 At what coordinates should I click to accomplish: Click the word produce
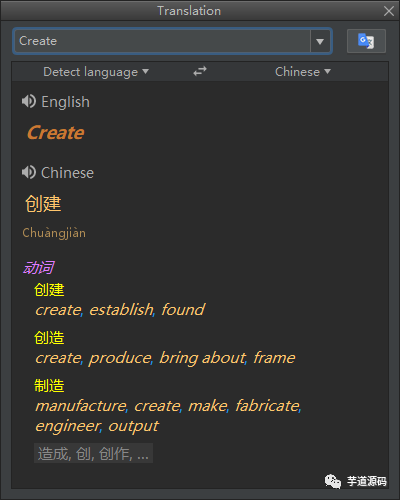[x=120, y=358]
